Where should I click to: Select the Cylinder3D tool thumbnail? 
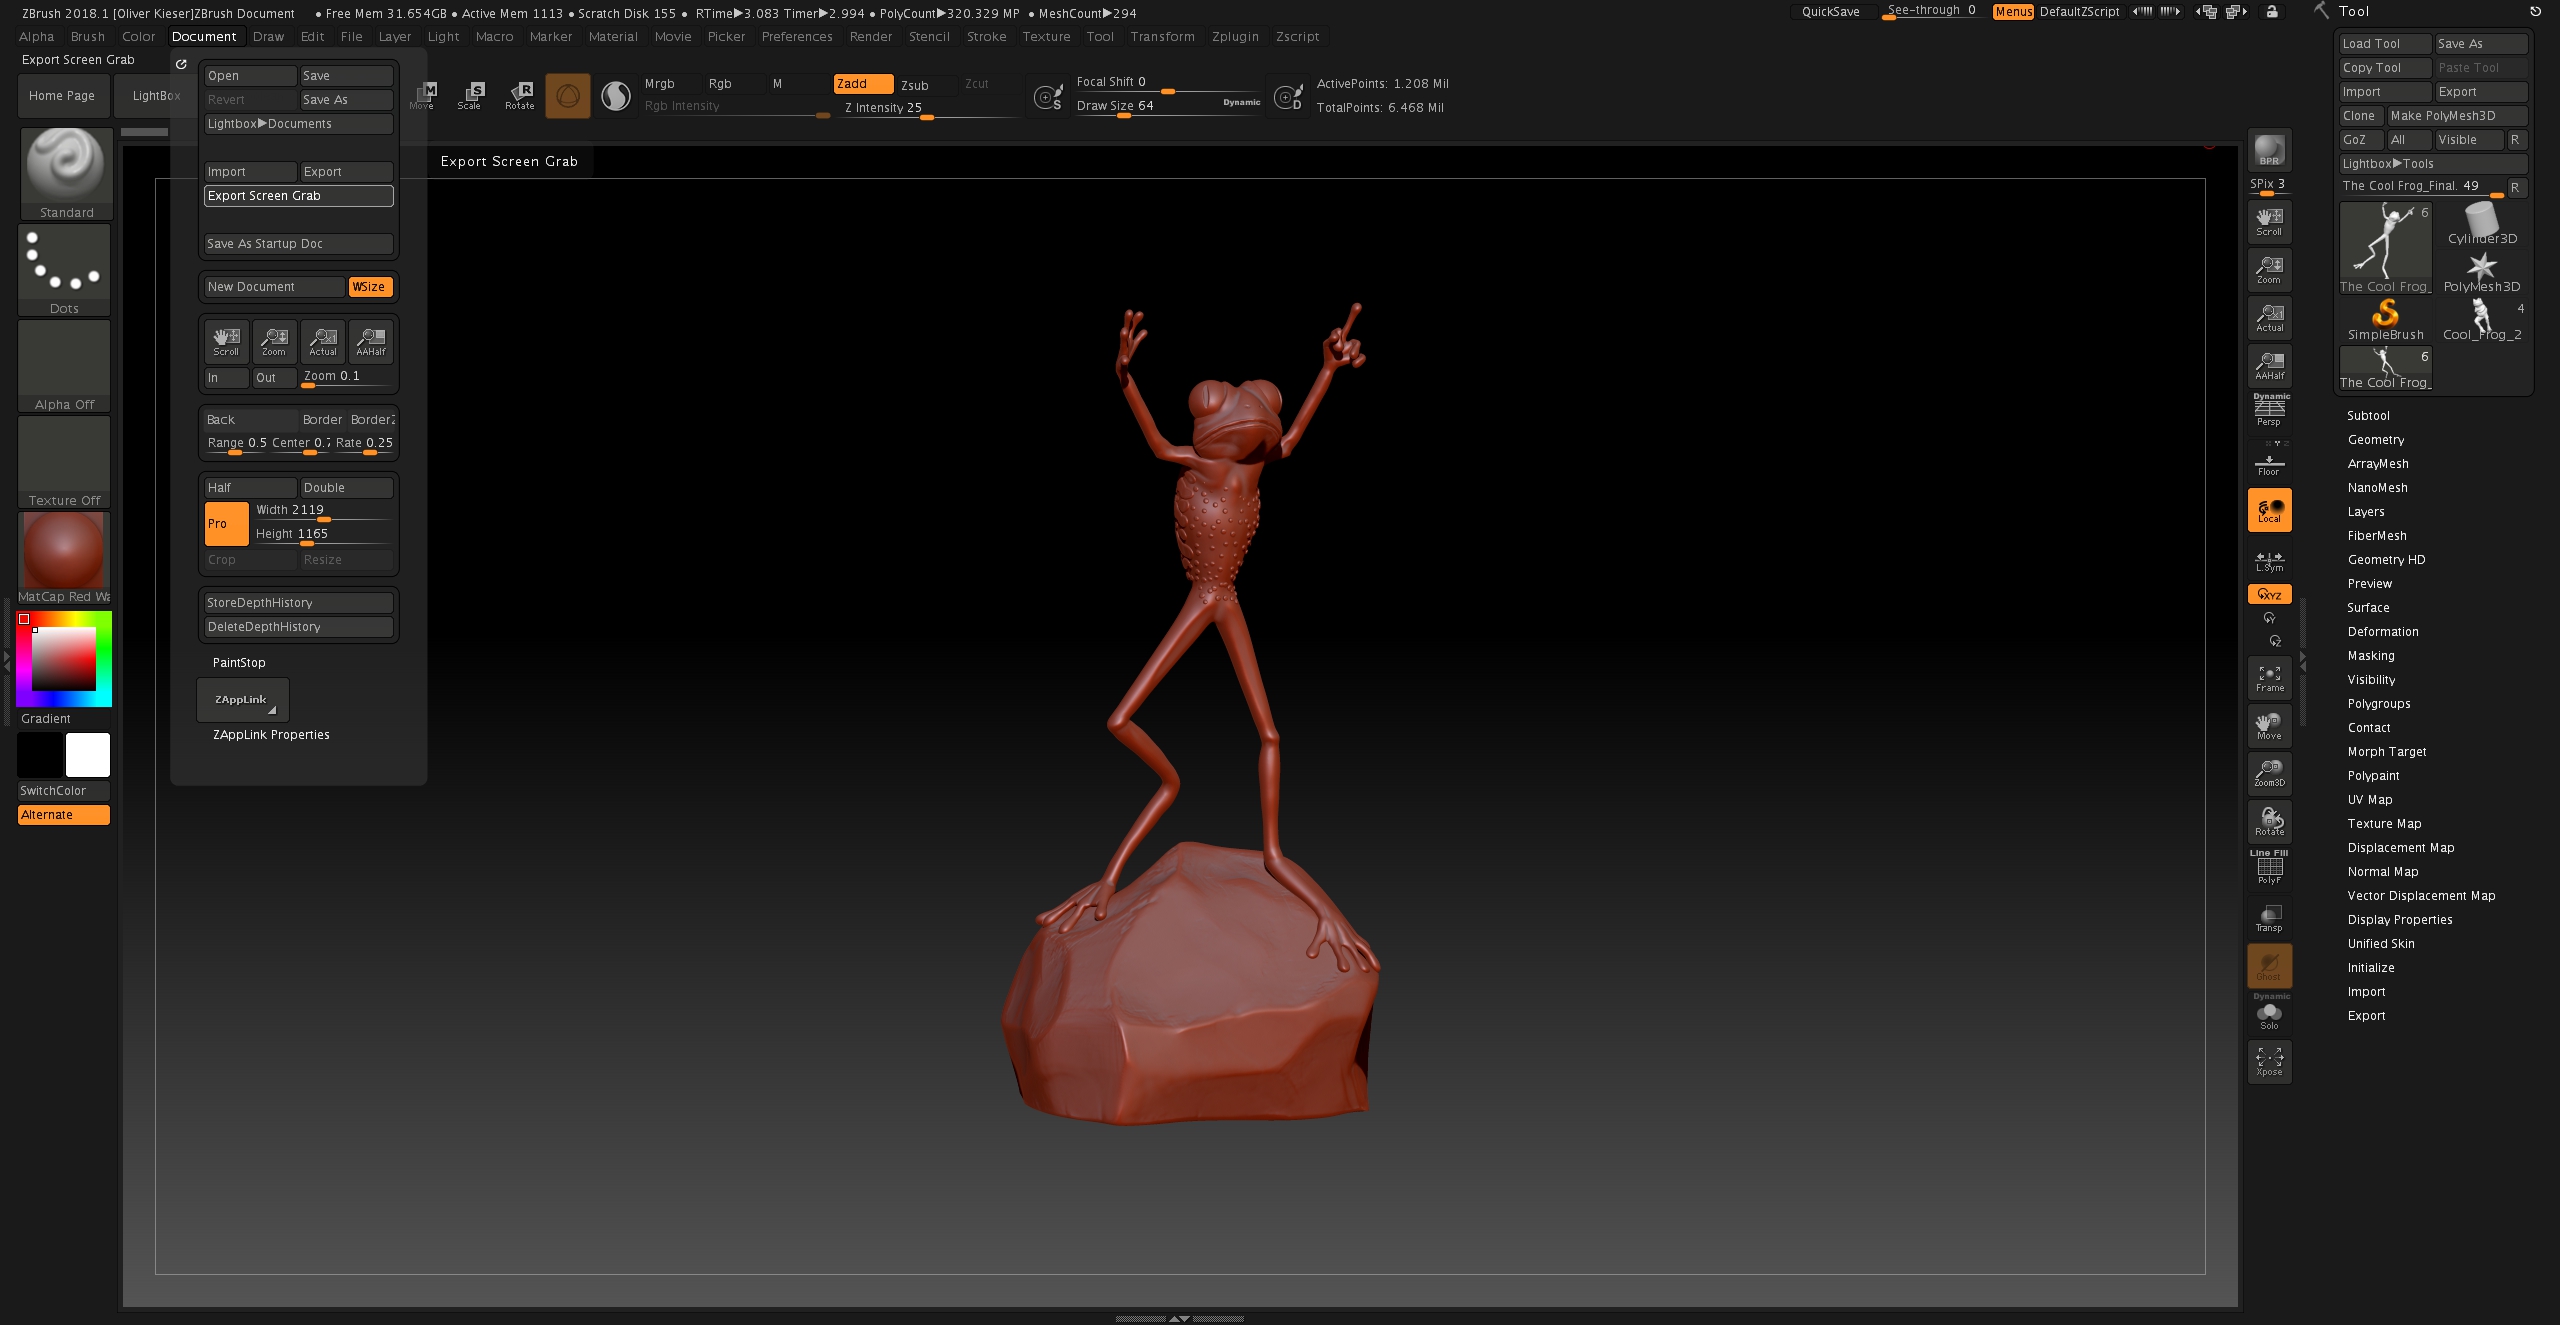point(2482,223)
